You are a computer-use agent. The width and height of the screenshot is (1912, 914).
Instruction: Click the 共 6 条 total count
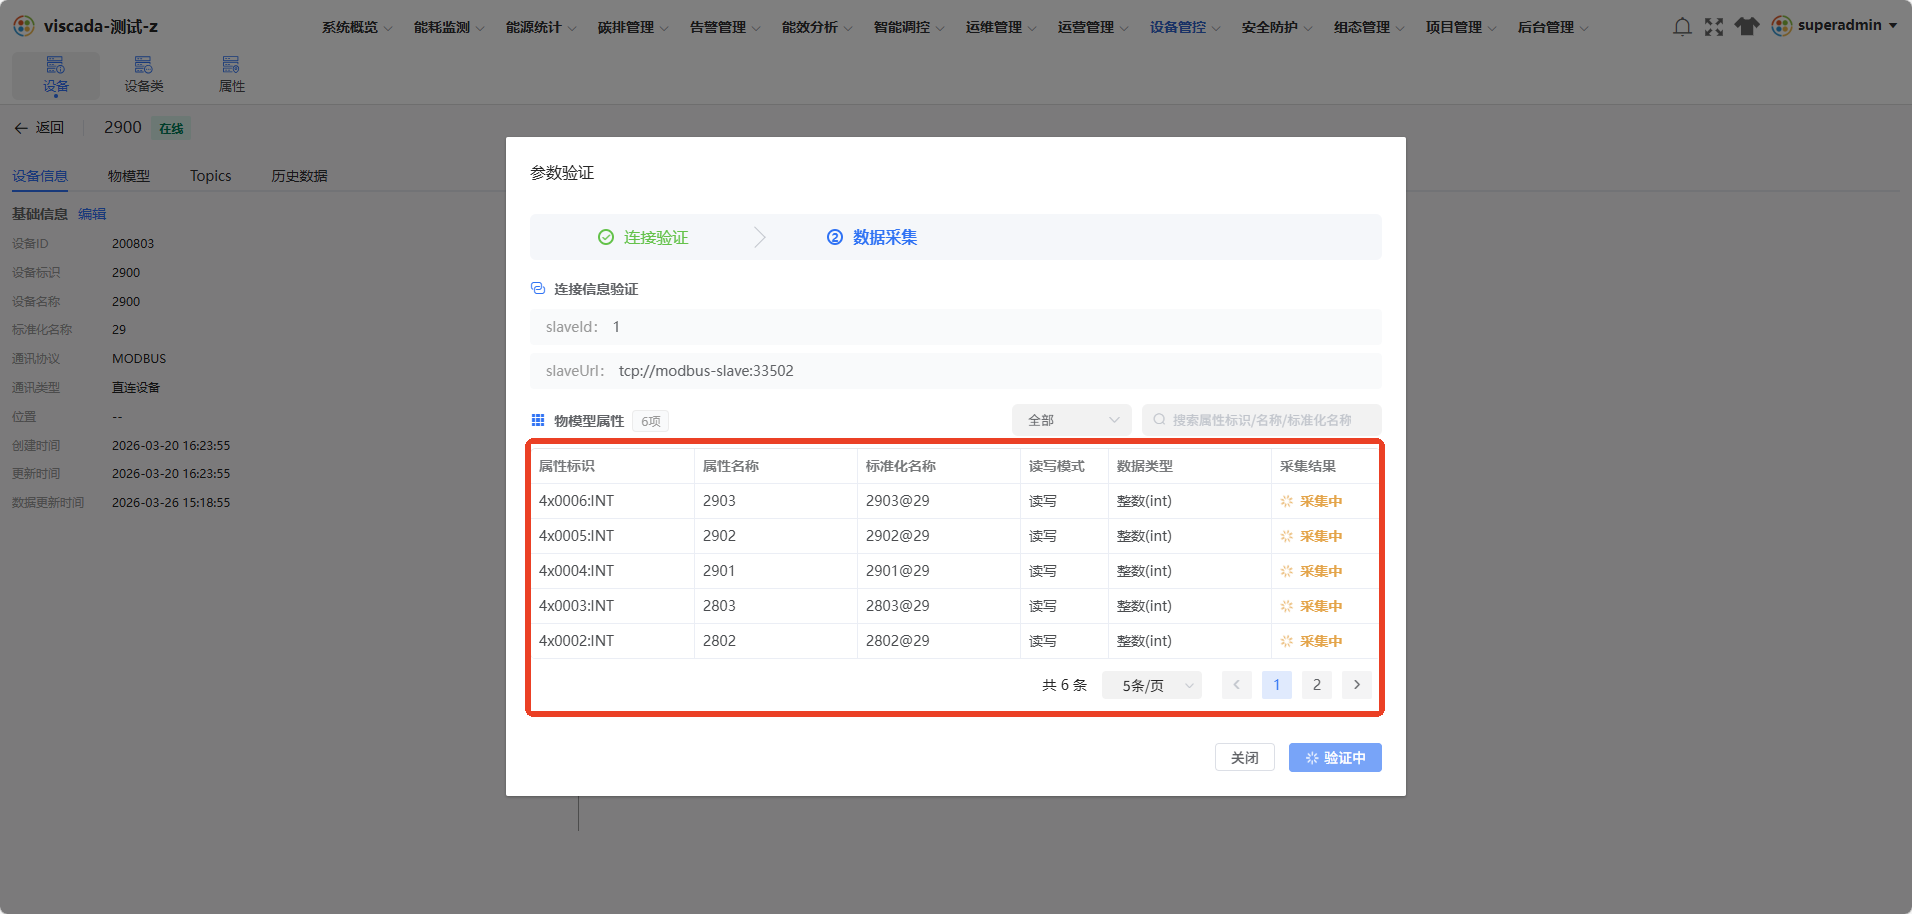1064,685
